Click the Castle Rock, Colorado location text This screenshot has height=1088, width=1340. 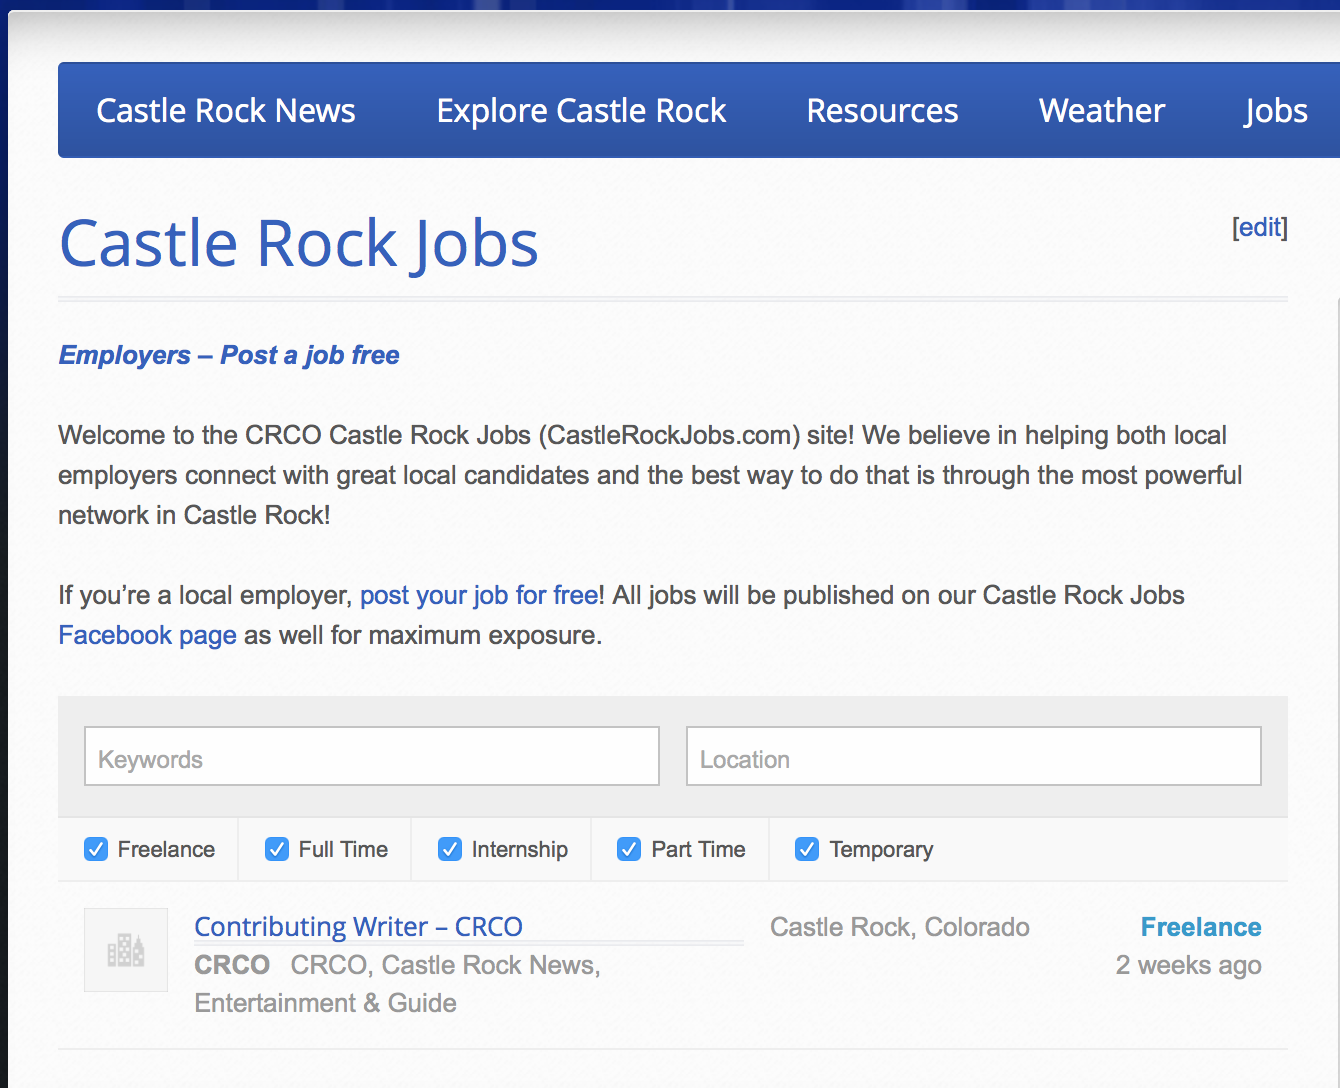(900, 927)
